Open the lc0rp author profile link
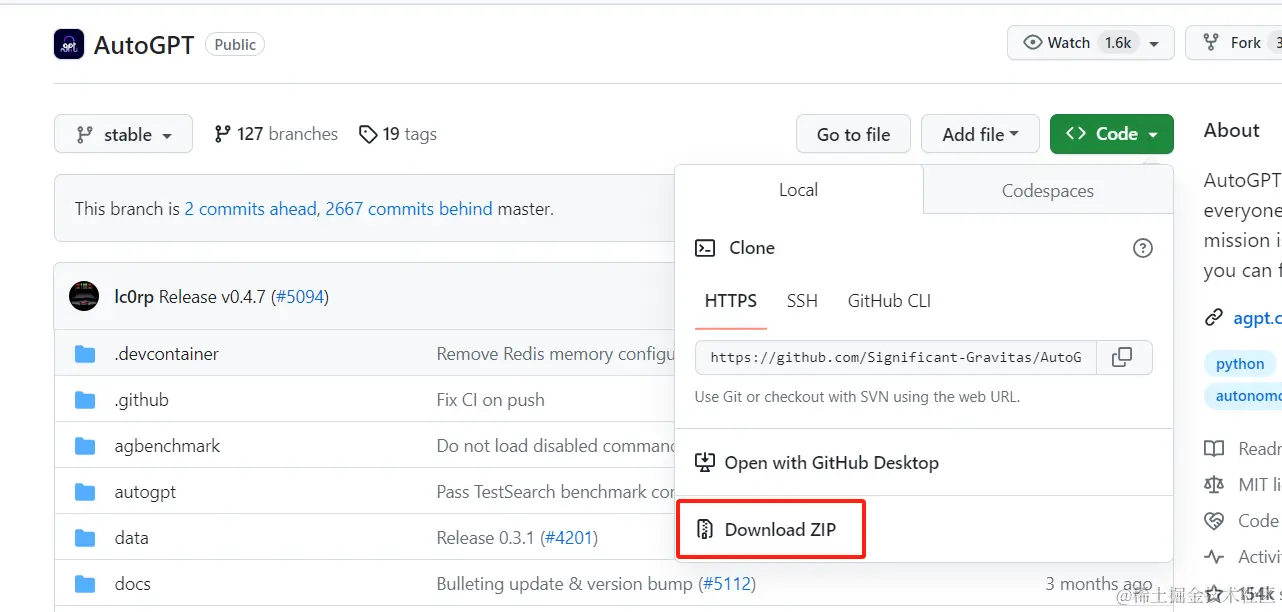Screen dimensions: 1282x612 click(x=134, y=297)
